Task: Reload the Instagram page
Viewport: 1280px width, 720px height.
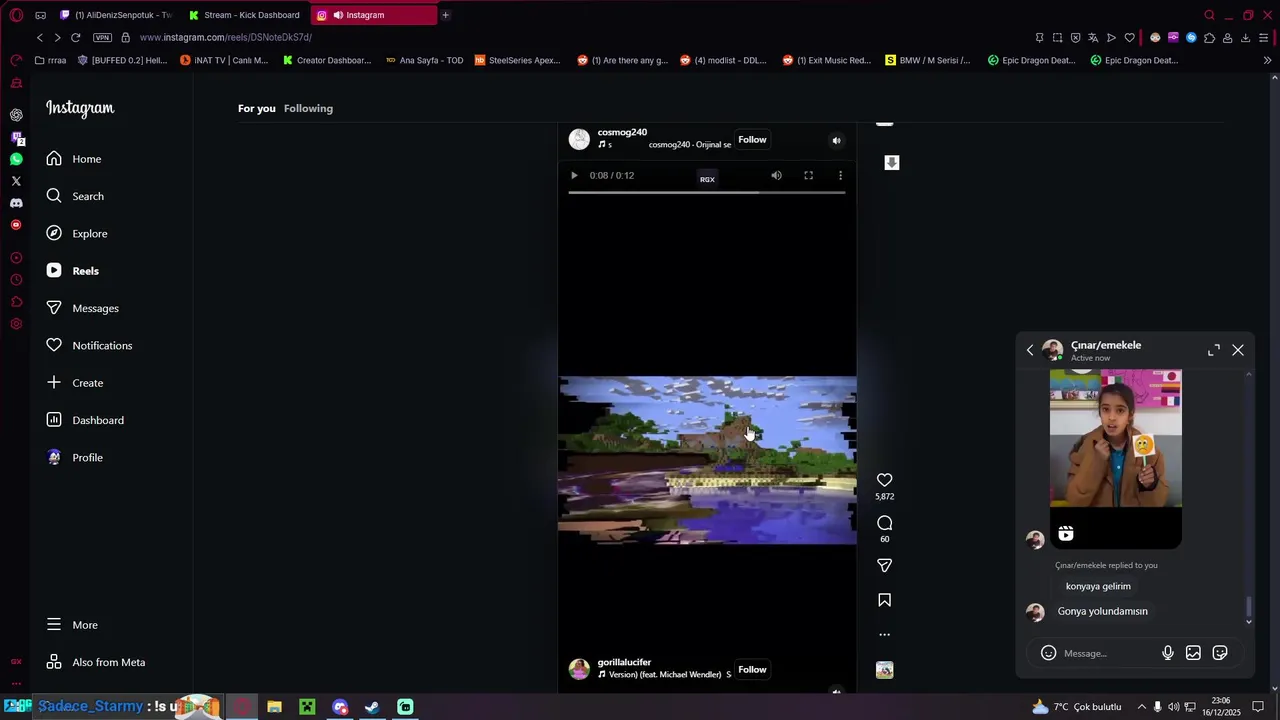Action: (x=75, y=37)
